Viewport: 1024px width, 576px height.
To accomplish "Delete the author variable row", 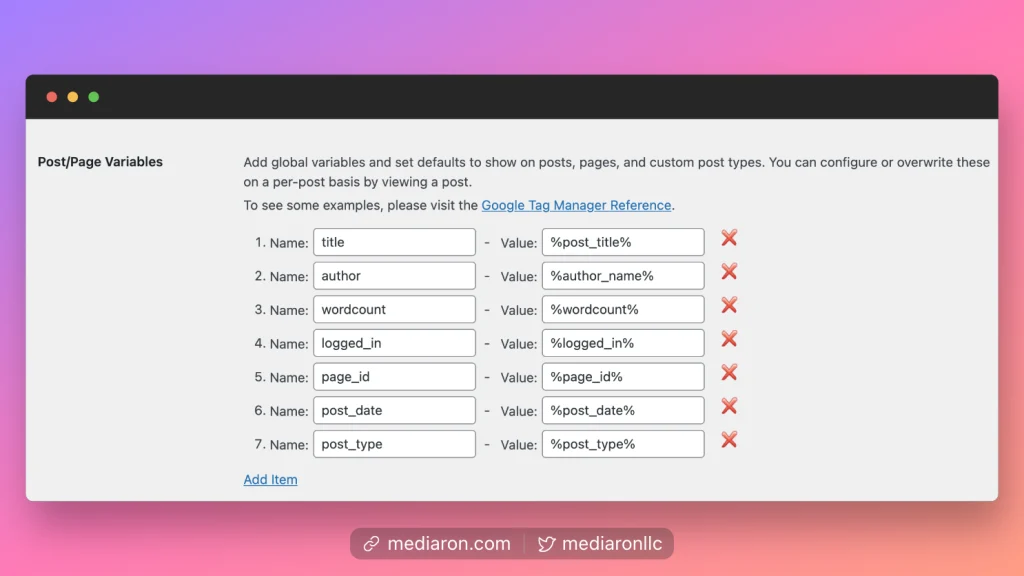I will click(x=729, y=272).
